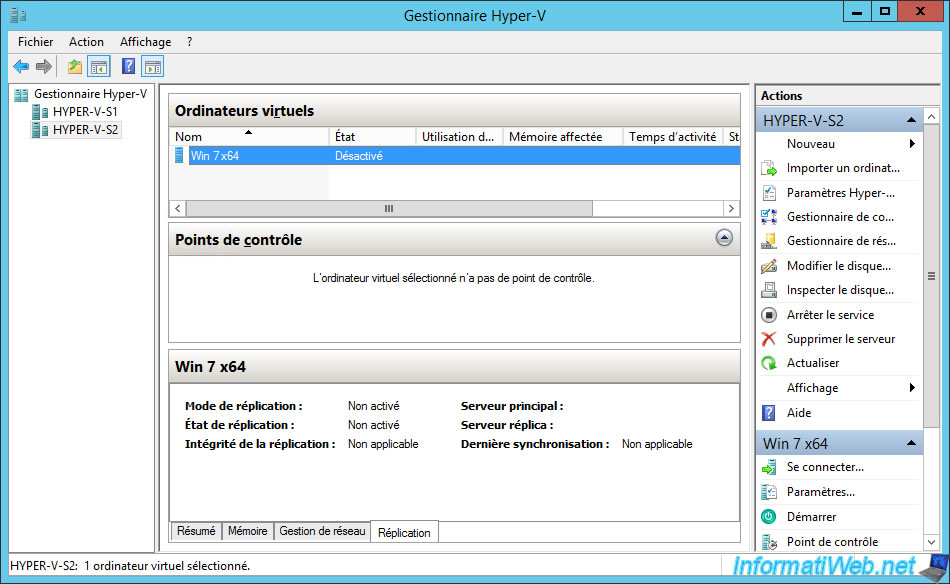Open the Fichier menu
Viewport: 950px width, 584px height.
pyautogui.click(x=36, y=42)
